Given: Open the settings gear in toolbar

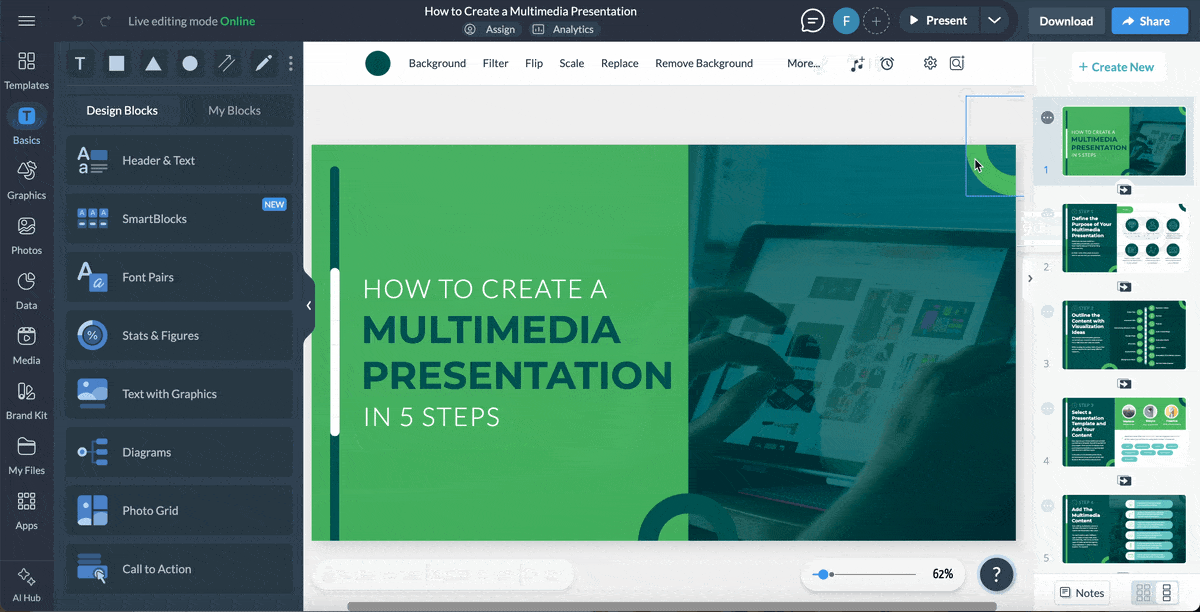Looking at the screenshot, I should [930, 63].
